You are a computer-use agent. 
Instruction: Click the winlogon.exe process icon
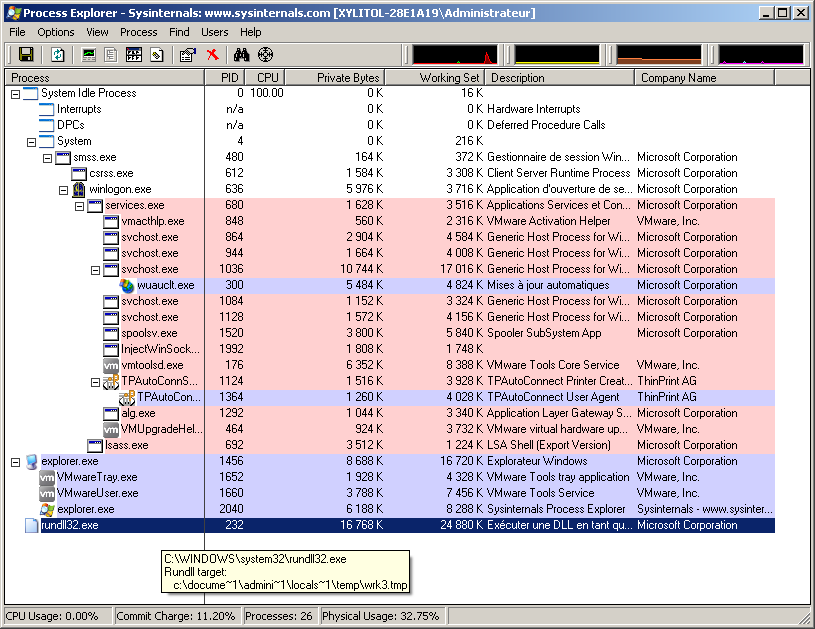(78, 189)
